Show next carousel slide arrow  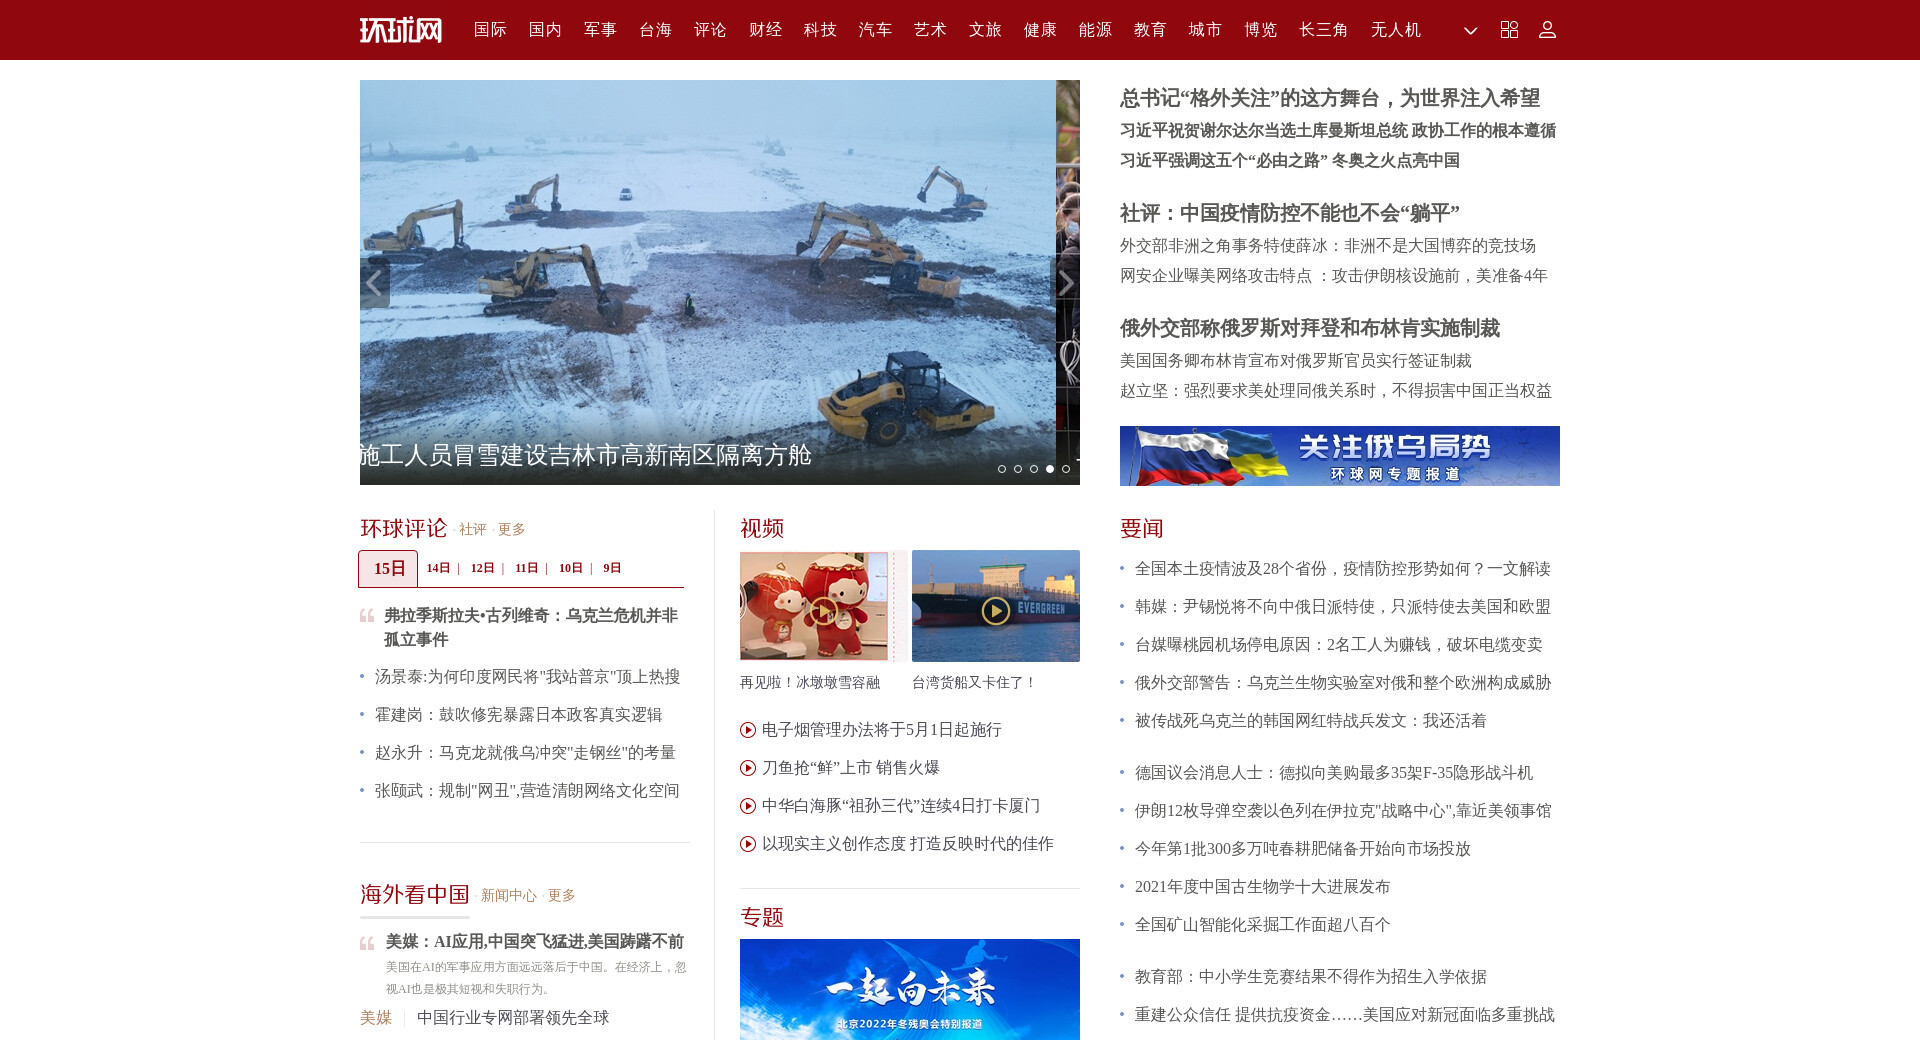coord(1066,284)
